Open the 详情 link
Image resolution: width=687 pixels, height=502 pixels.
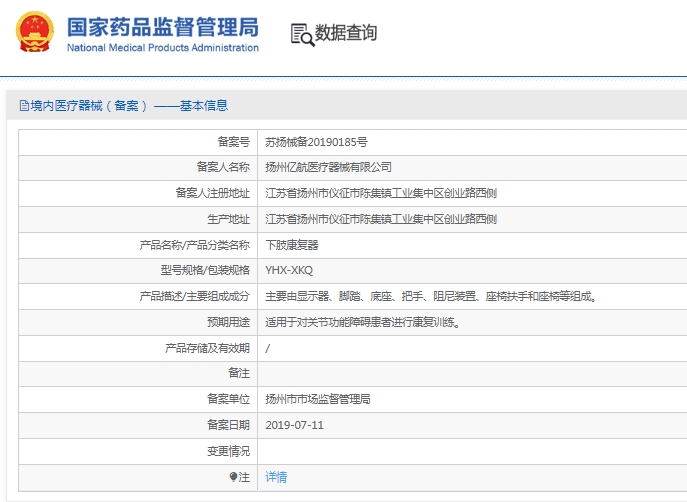[276, 477]
